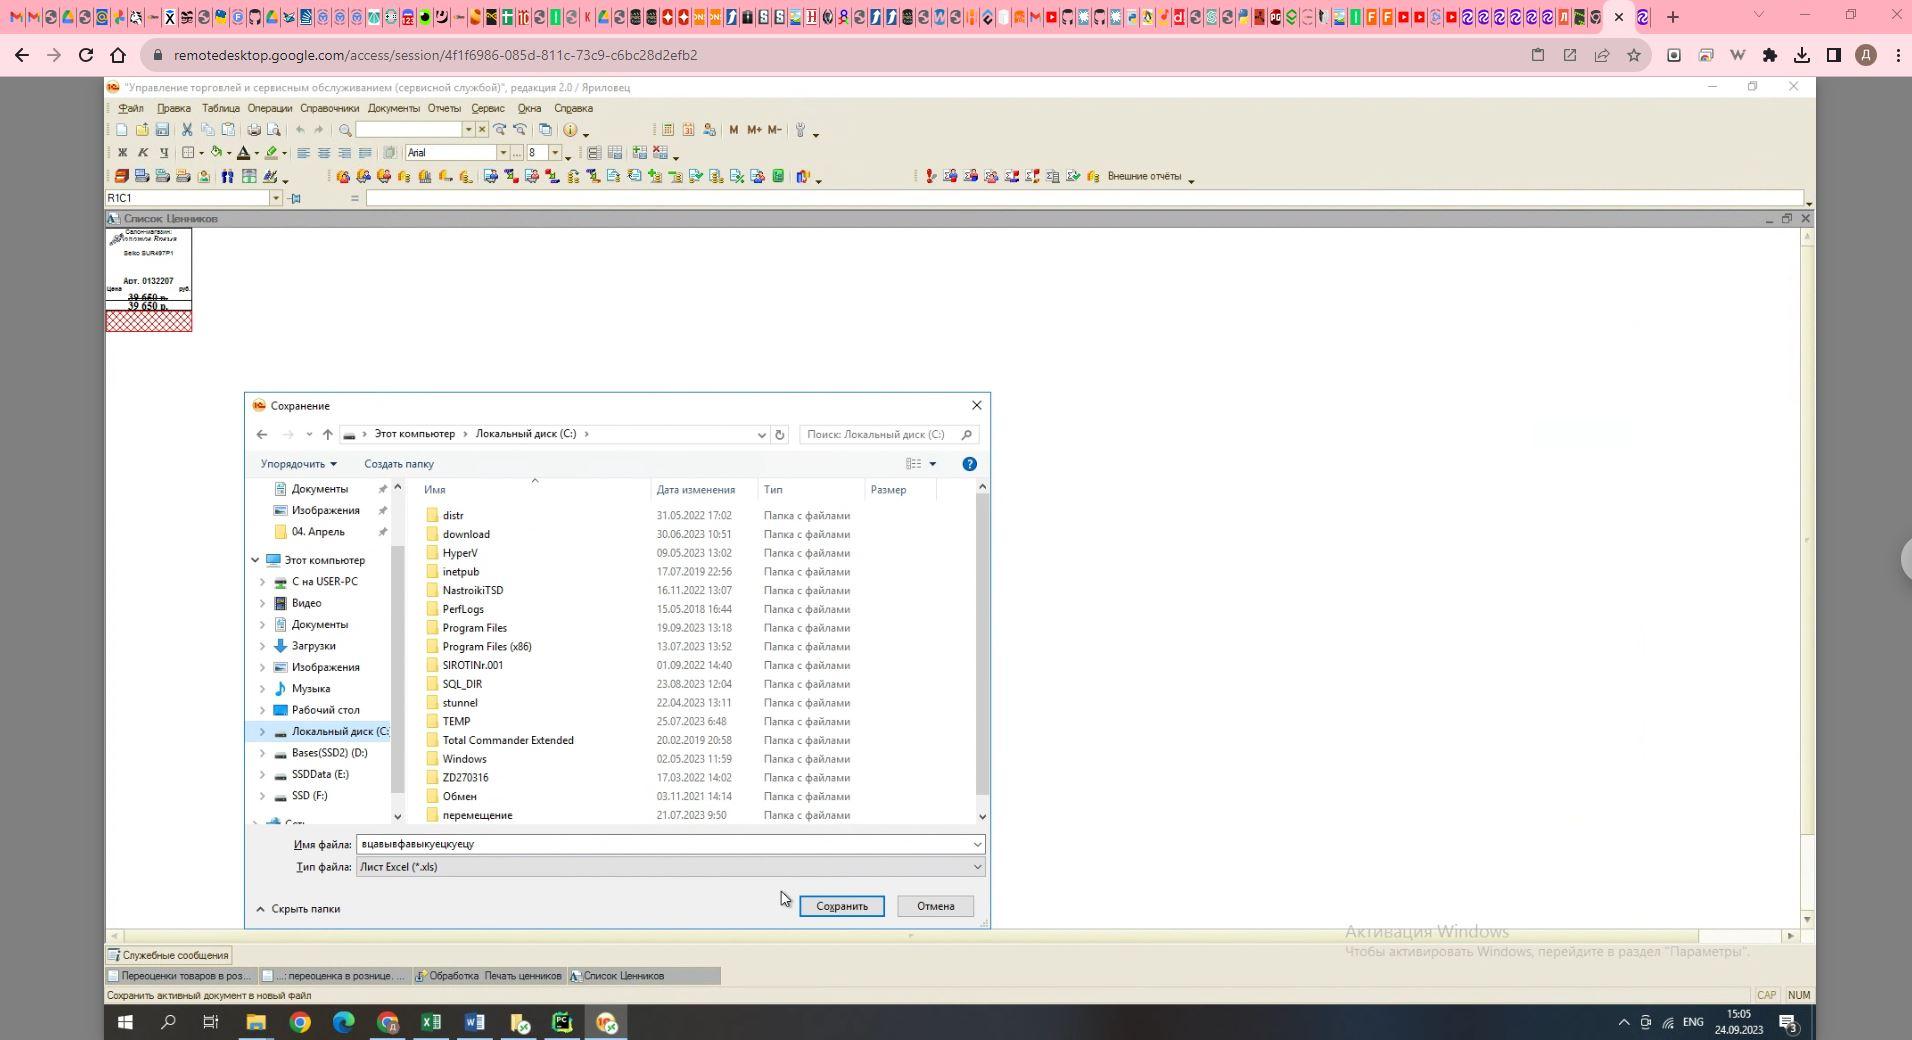
Task: Click the Align left icon
Action: click(x=303, y=153)
